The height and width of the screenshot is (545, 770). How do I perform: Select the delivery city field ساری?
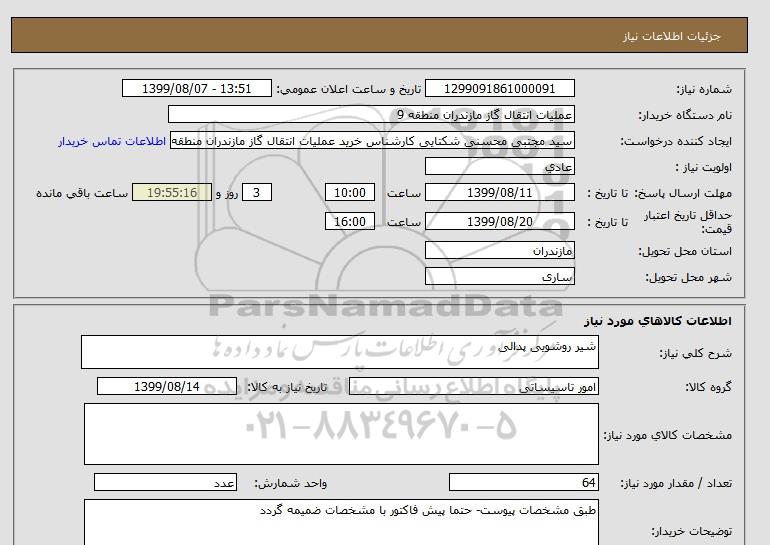[x=499, y=276]
